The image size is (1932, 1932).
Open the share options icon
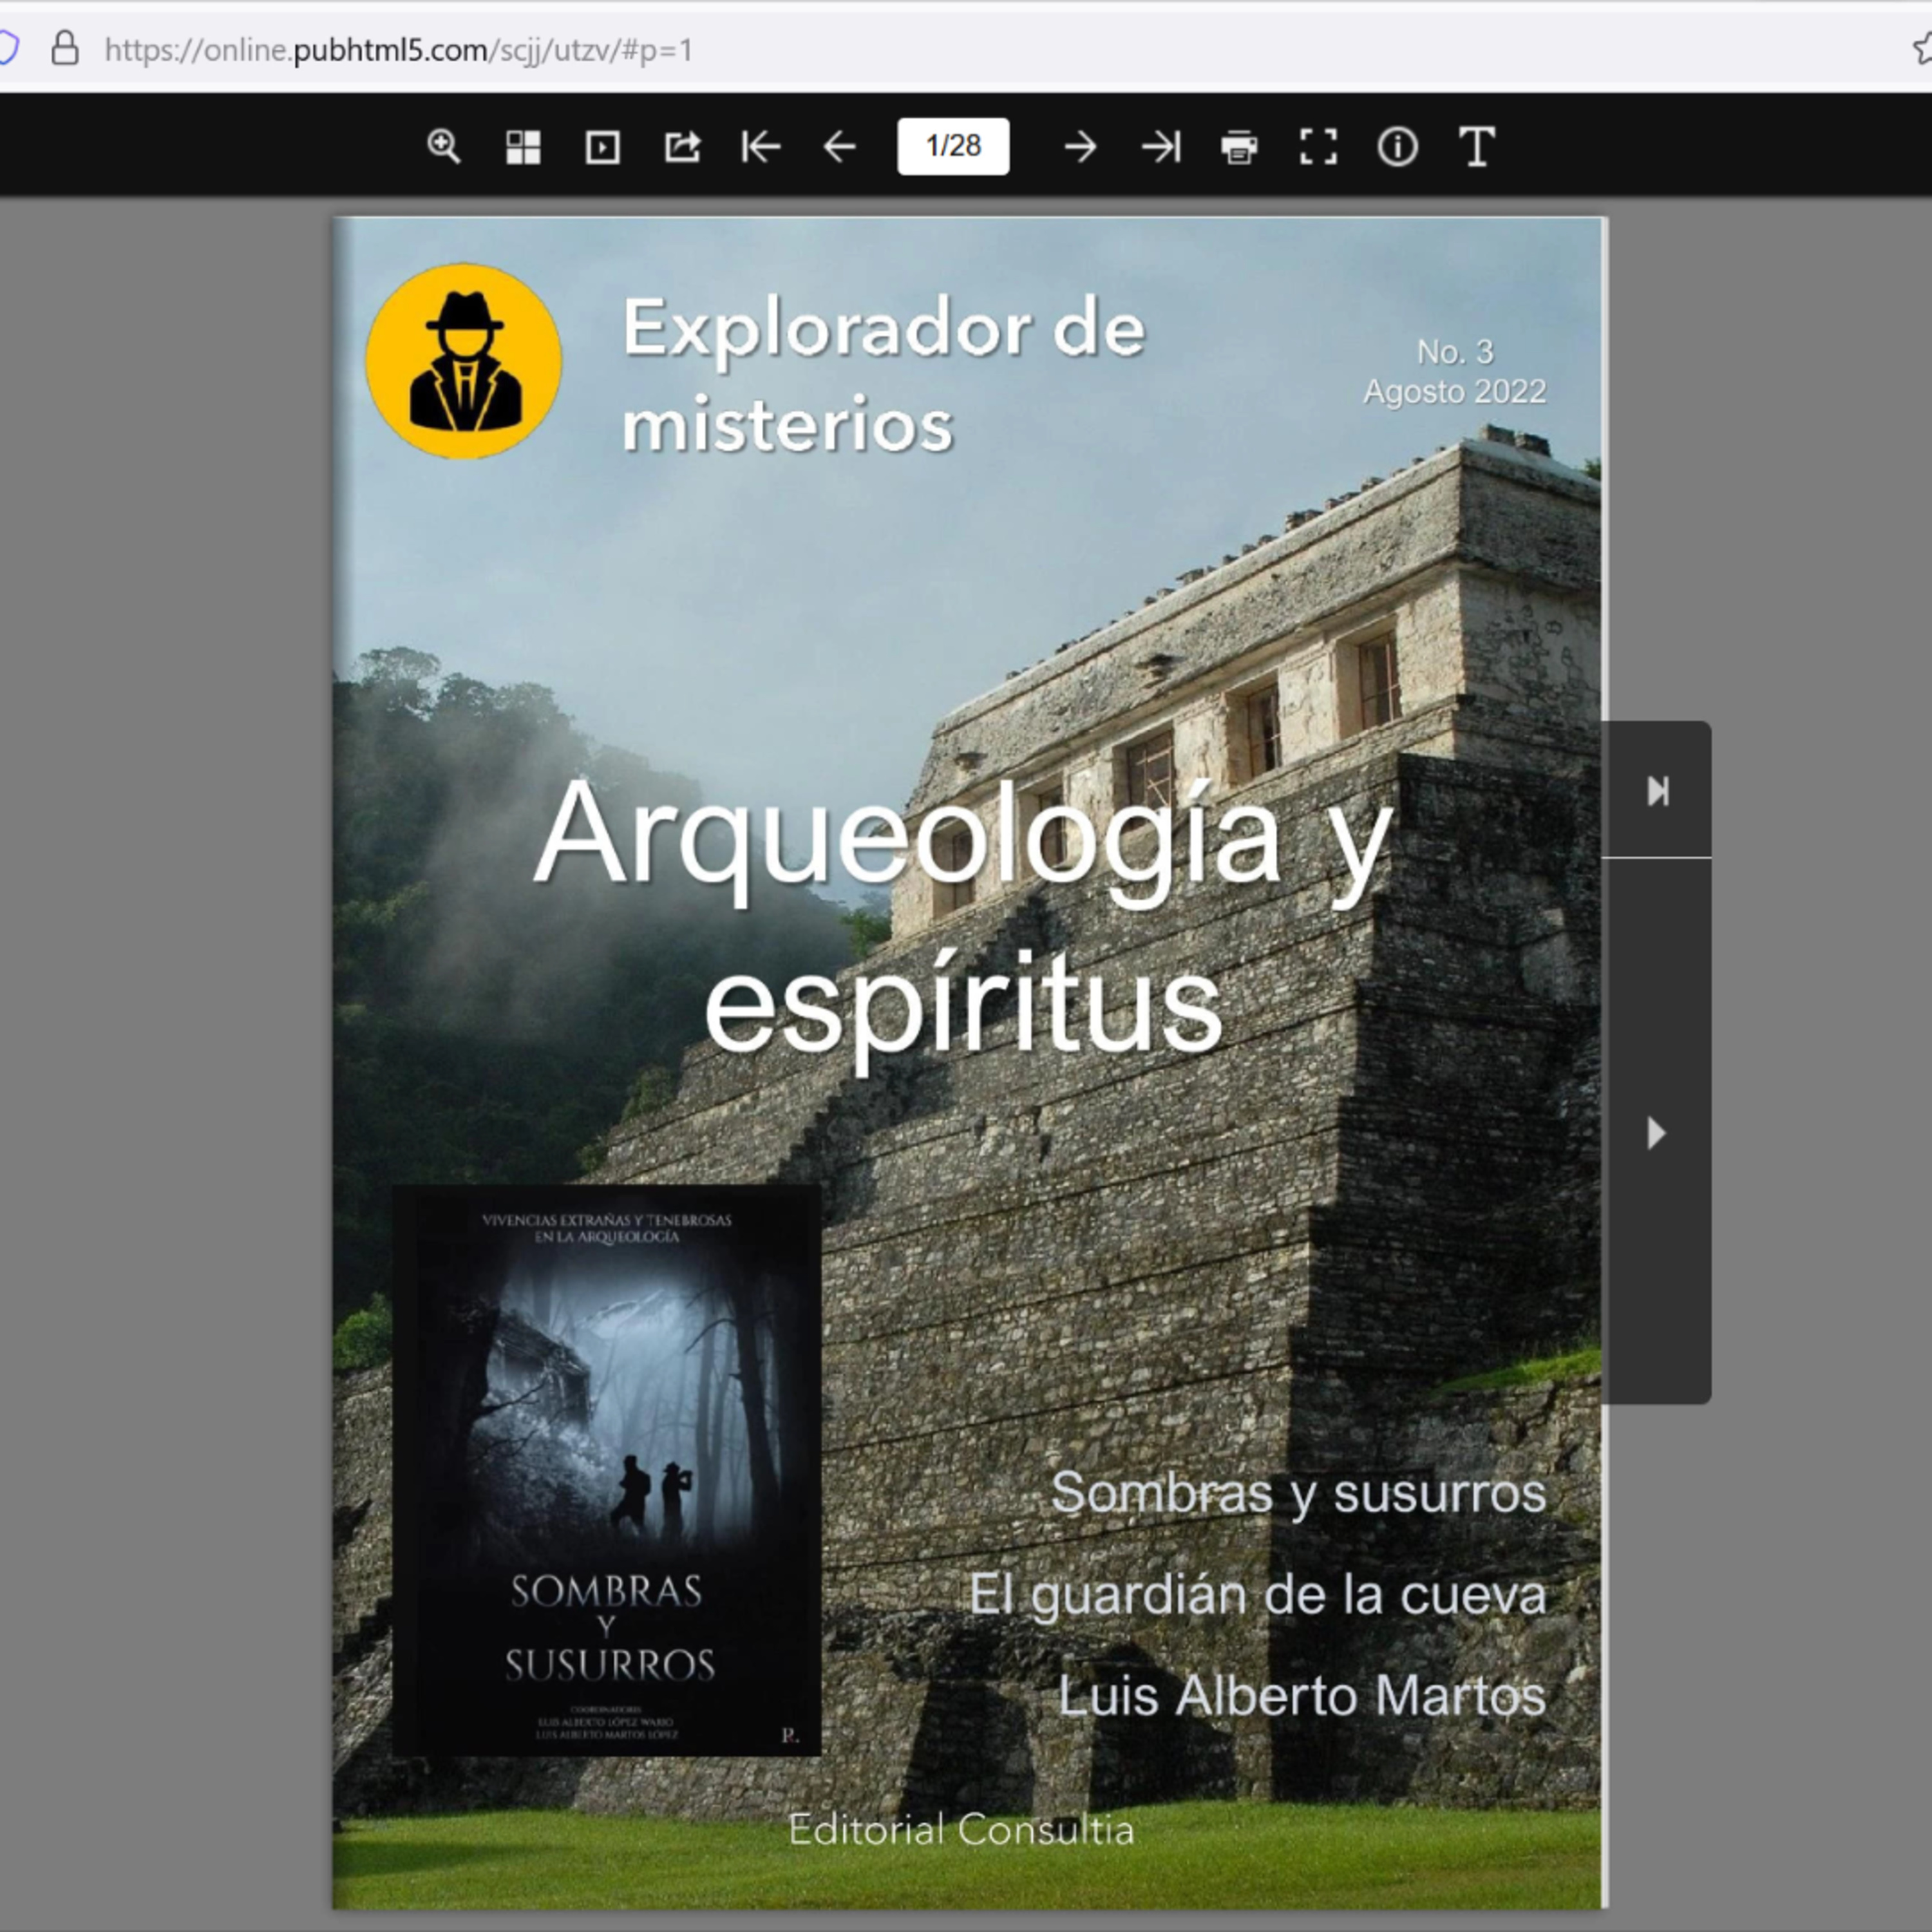coord(682,147)
